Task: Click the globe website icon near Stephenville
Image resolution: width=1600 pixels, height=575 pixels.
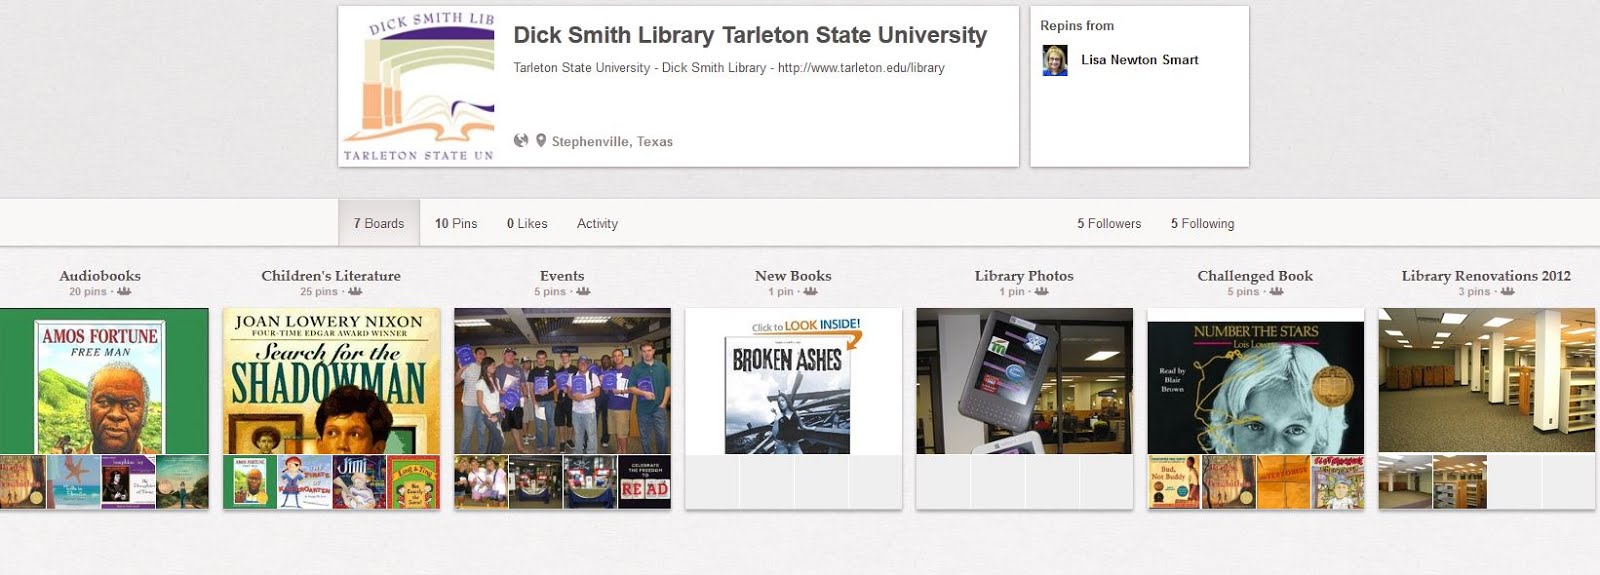Action: click(x=521, y=141)
